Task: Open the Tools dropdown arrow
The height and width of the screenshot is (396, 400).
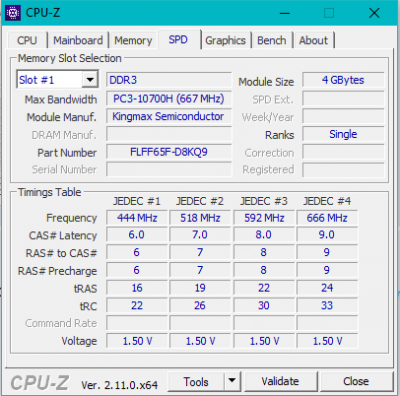Action: pos(232,380)
